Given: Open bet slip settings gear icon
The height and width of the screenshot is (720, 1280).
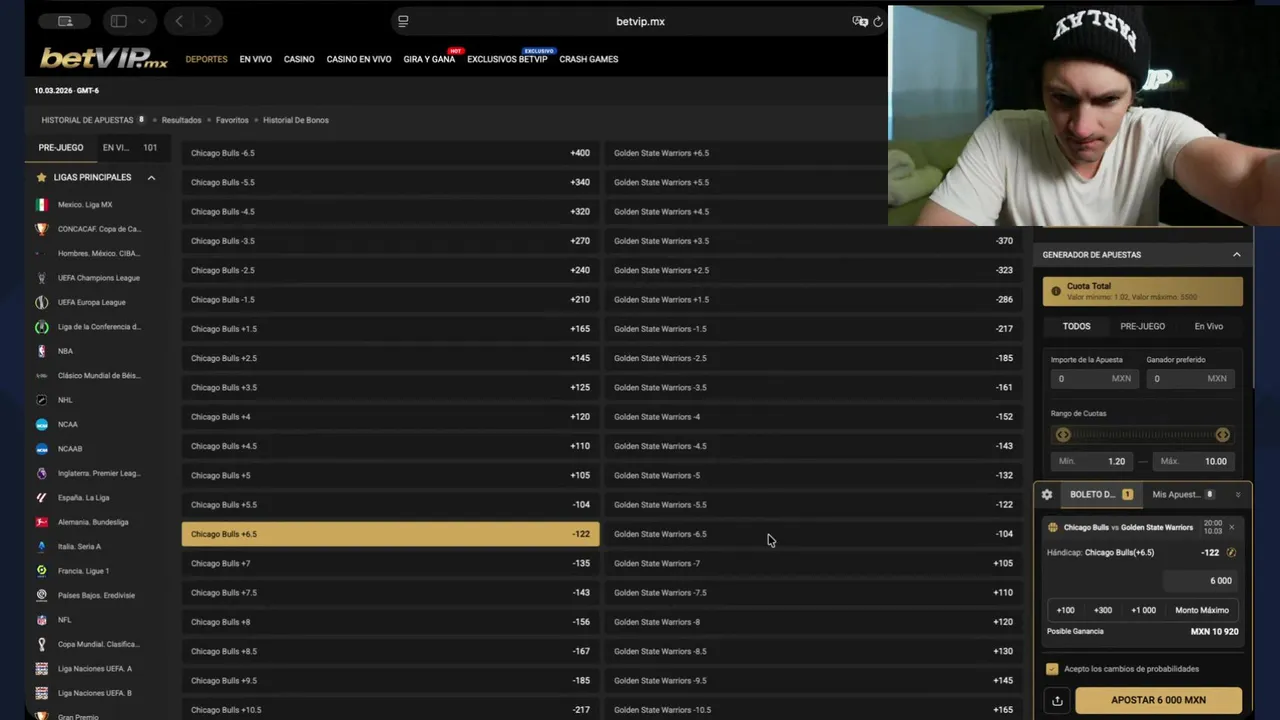Looking at the screenshot, I should [1047, 494].
